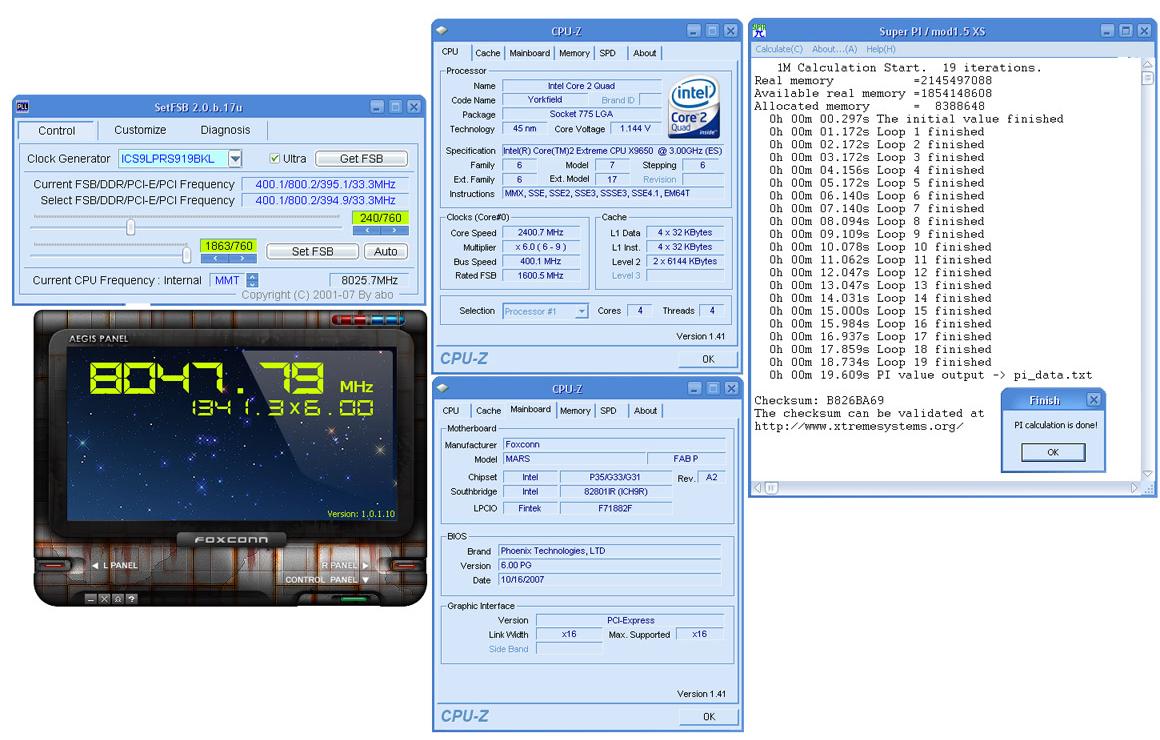Increase the 240/760 value with right arrow
This screenshot has width=1160, height=740.
pyautogui.click(x=394, y=230)
